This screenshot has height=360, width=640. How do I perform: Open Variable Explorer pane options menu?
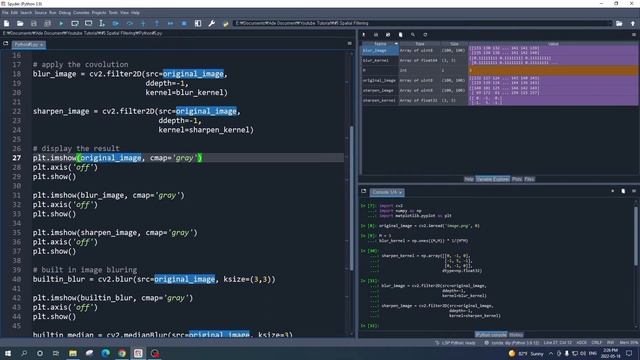click(634, 35)
